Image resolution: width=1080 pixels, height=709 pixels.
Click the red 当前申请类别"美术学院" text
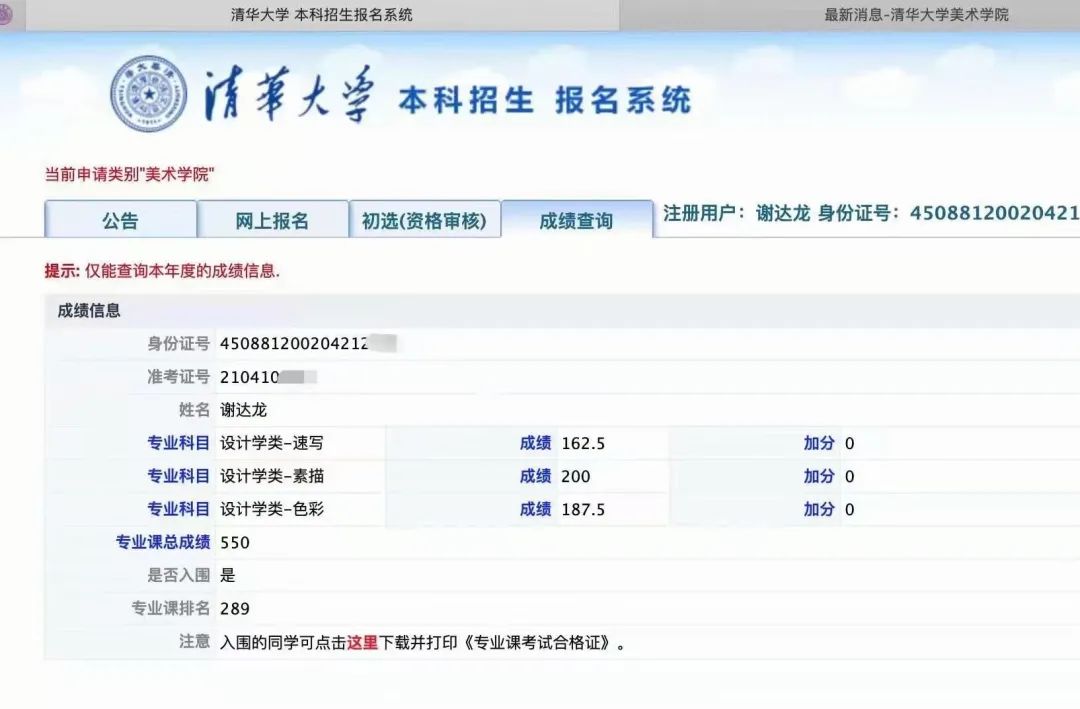coord(129,174)
